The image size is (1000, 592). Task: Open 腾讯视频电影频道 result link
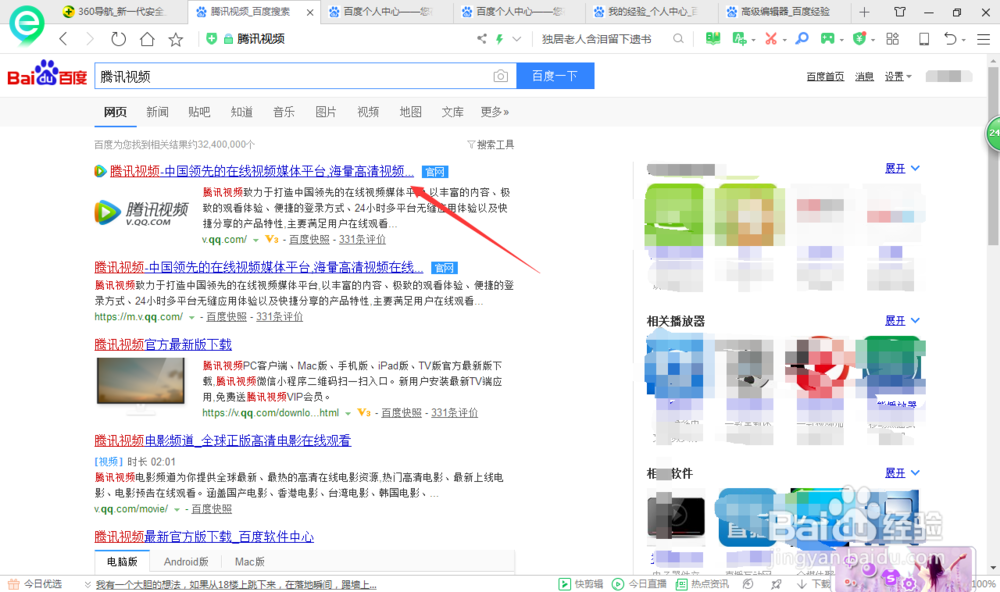pyautogui.click(x=223, y=440)
